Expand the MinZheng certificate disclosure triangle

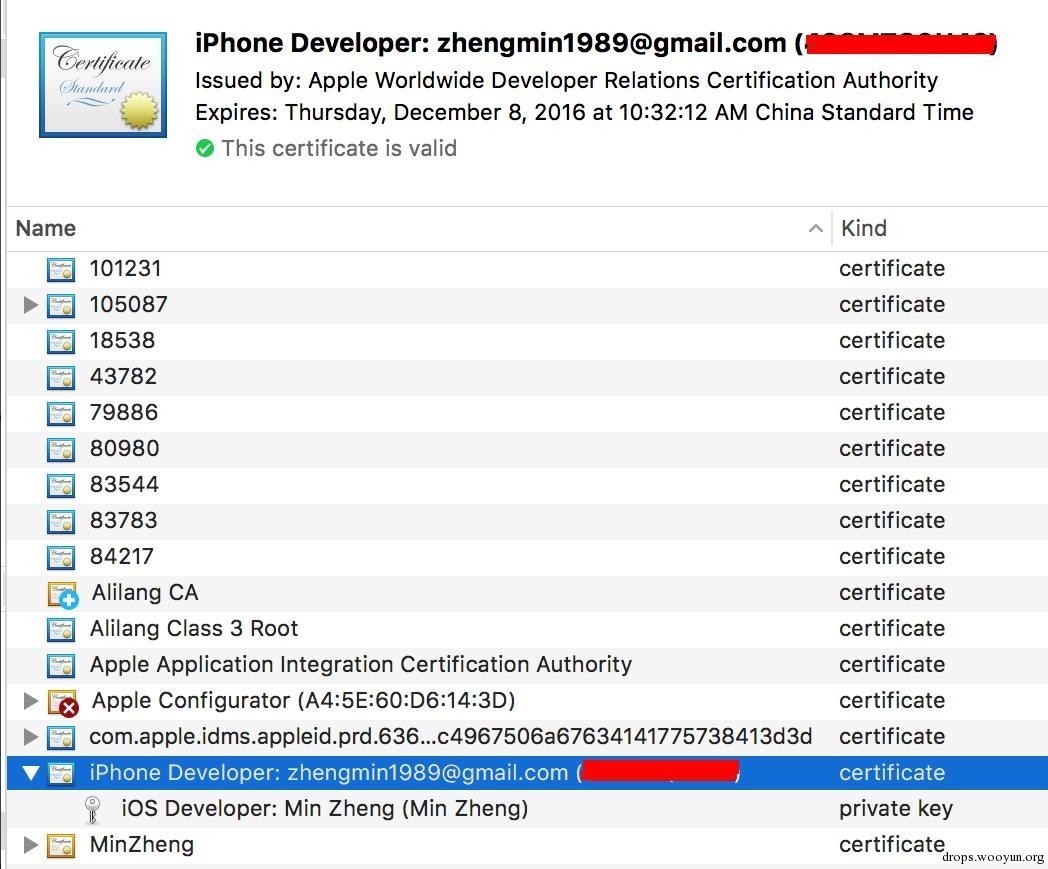(31, 845)
